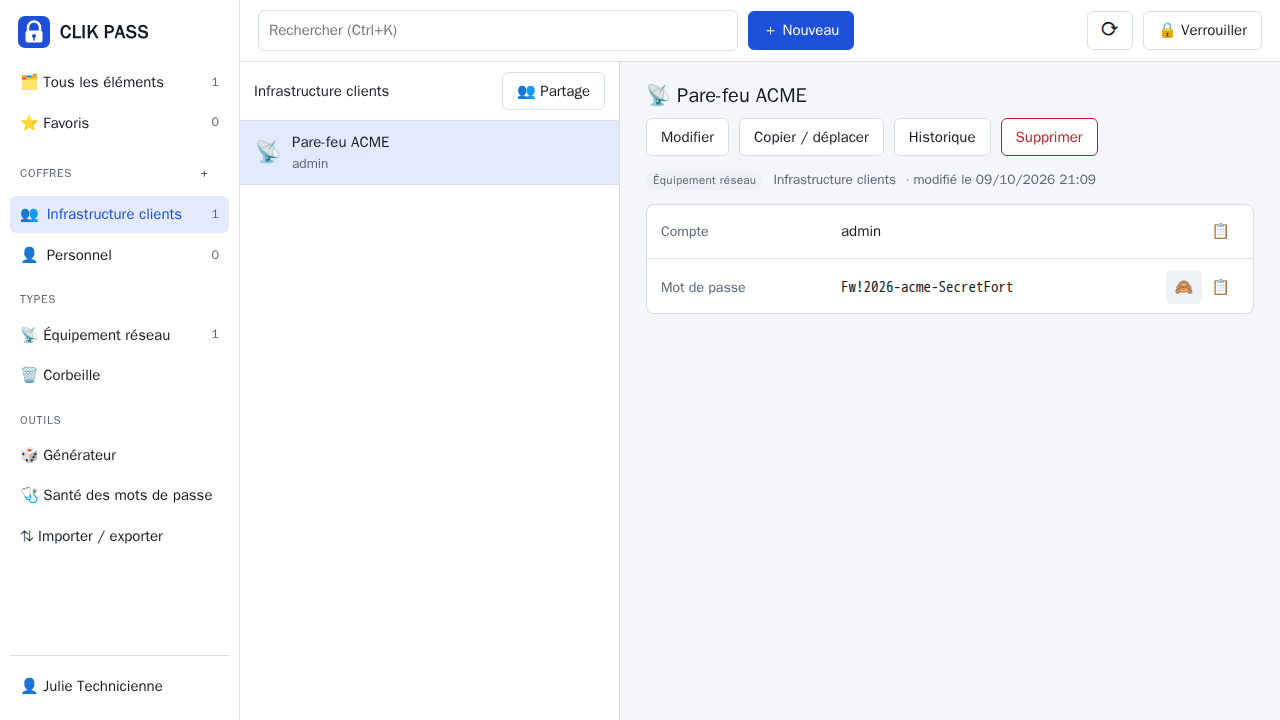Open Tous les éléments
This screenshot has height=720, width=1280.
tap(119, 82)
